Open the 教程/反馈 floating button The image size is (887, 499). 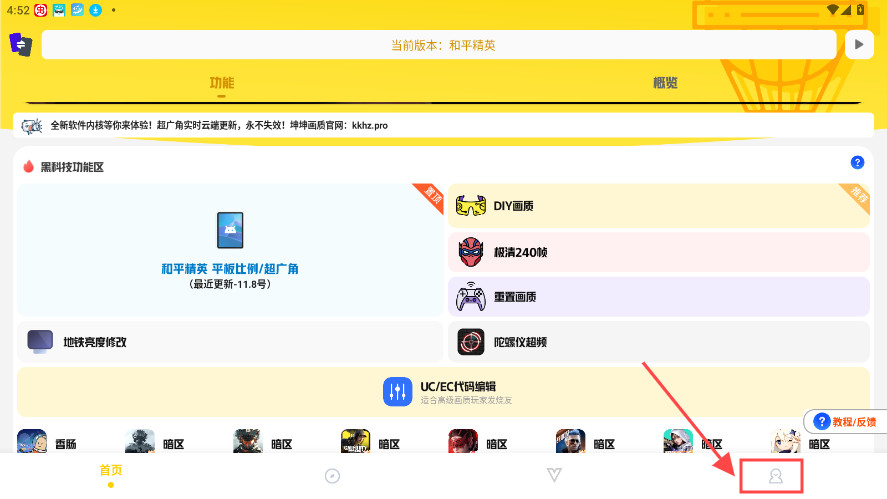[x=845, y=421]
